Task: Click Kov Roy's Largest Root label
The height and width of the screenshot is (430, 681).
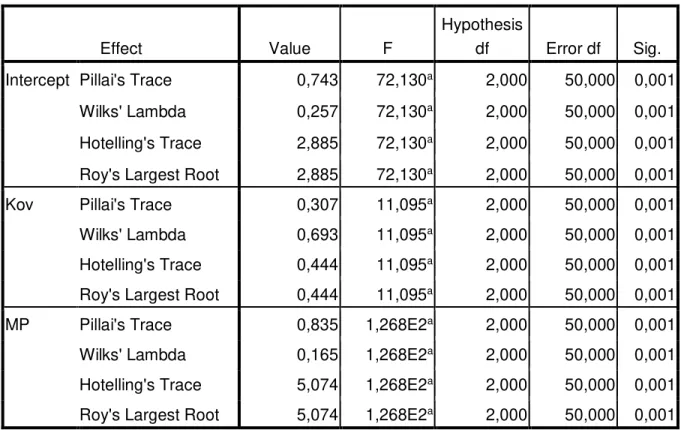Action: click(149, 295)
